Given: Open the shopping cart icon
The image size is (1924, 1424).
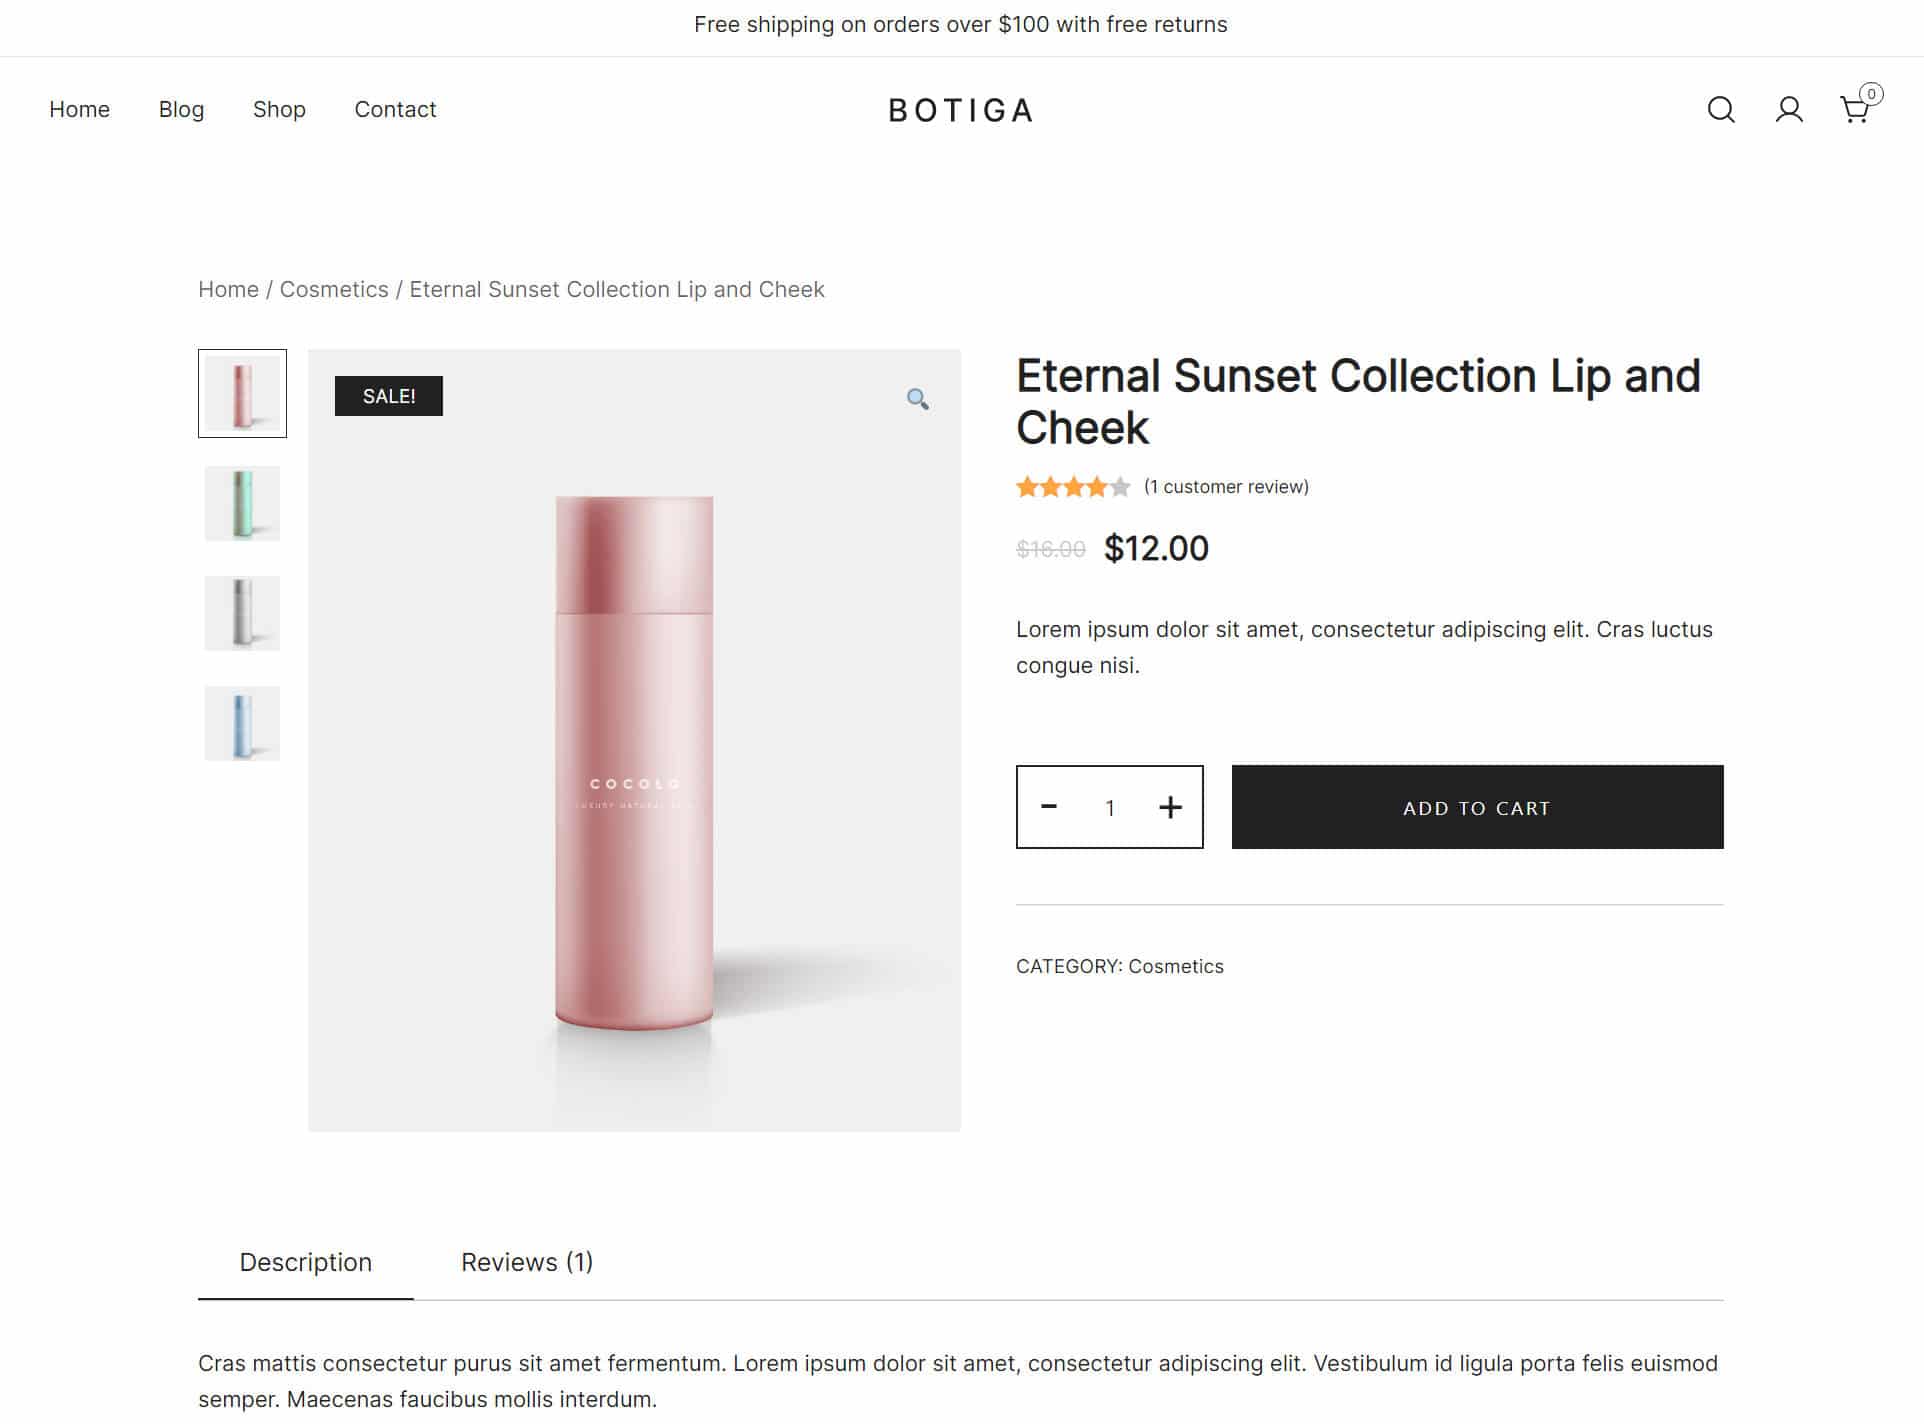Looking at the screenshot, I should pyautogui.click(x=1855, y=109).
